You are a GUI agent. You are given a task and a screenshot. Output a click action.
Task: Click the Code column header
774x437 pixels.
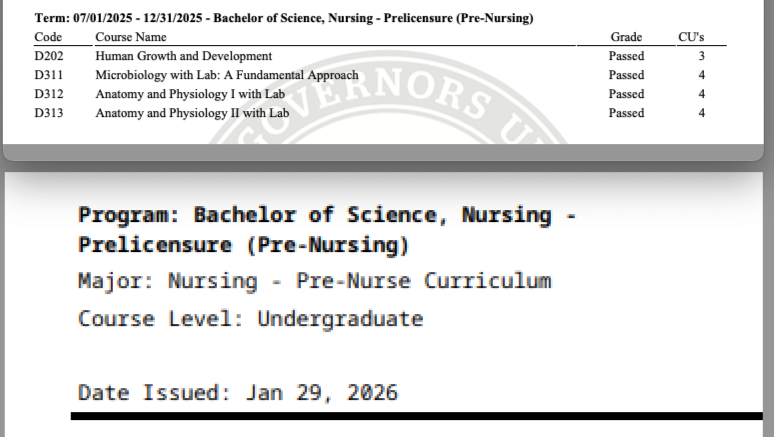48,37
